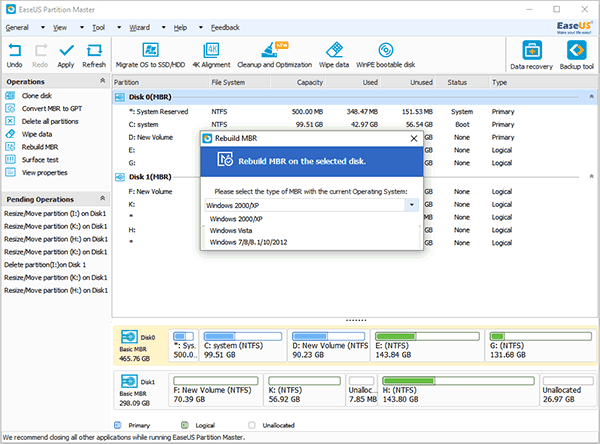Close the Rebuild MBR dialog

tap(414, 138)
